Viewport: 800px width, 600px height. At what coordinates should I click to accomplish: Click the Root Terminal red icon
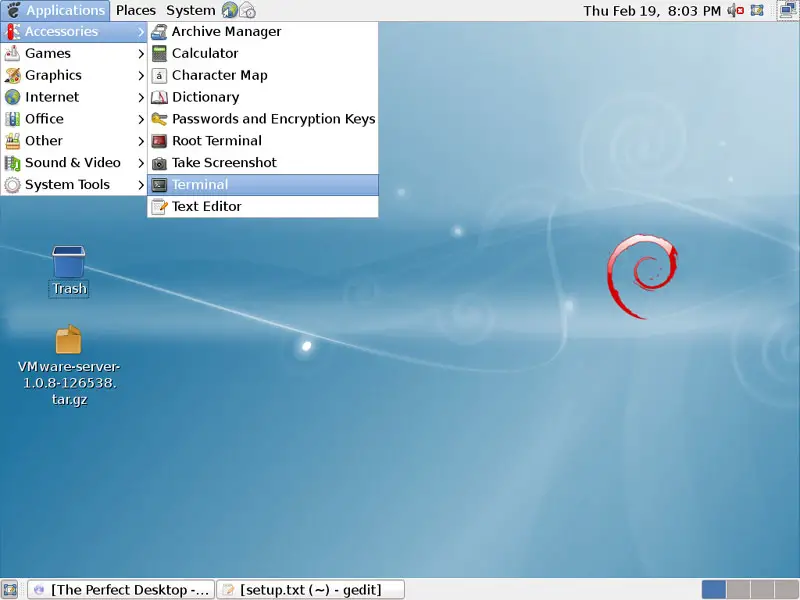(x=159, y=141)
